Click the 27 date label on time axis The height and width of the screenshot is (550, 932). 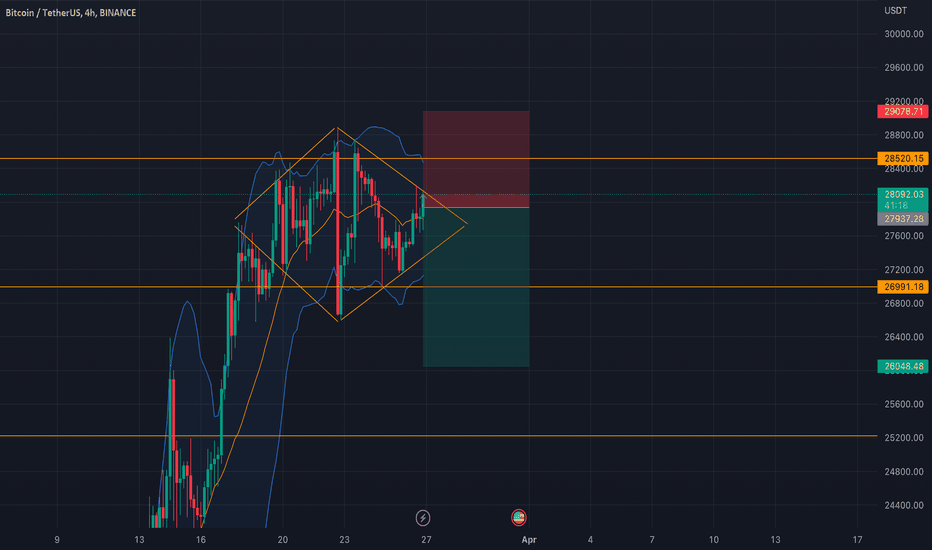426,540
